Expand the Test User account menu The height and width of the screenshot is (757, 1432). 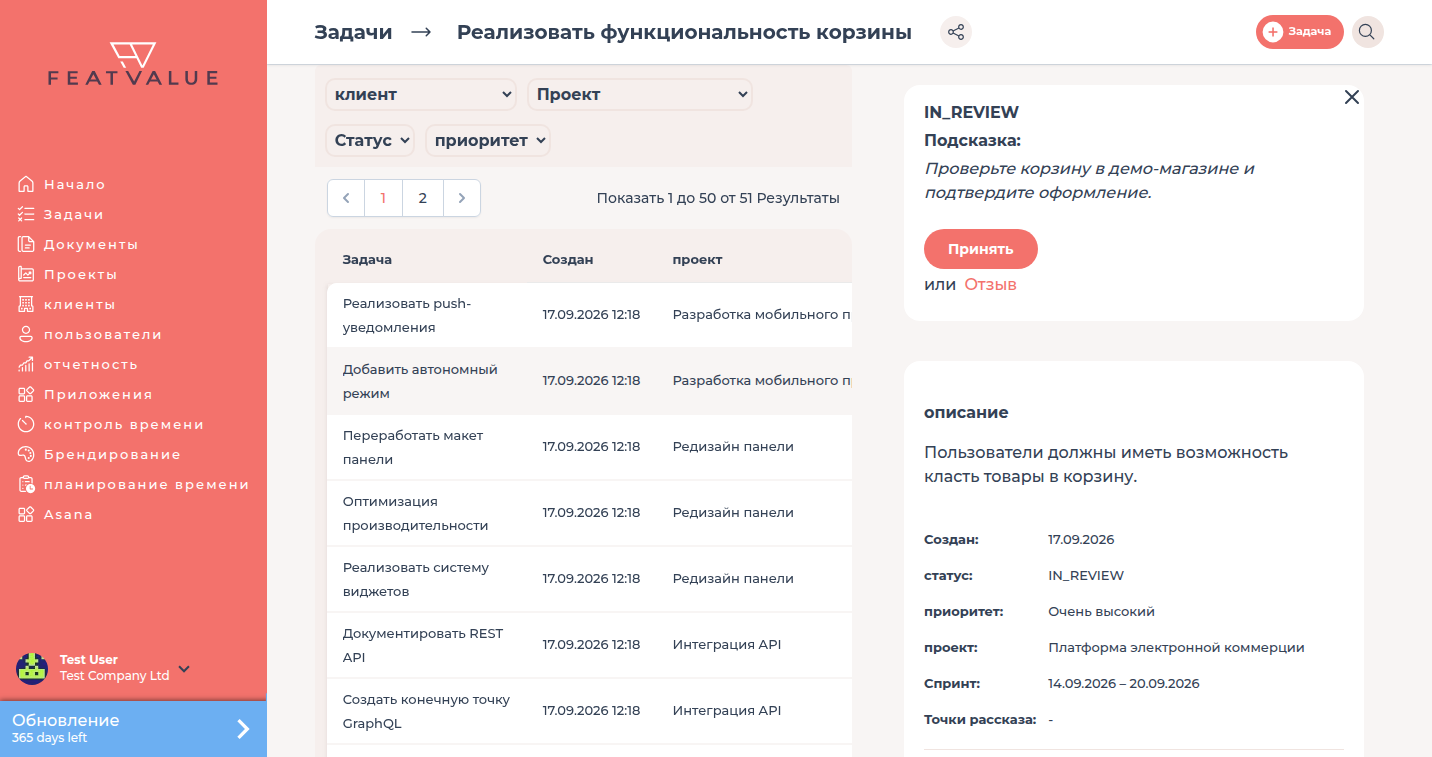click(x=184, y=669)
